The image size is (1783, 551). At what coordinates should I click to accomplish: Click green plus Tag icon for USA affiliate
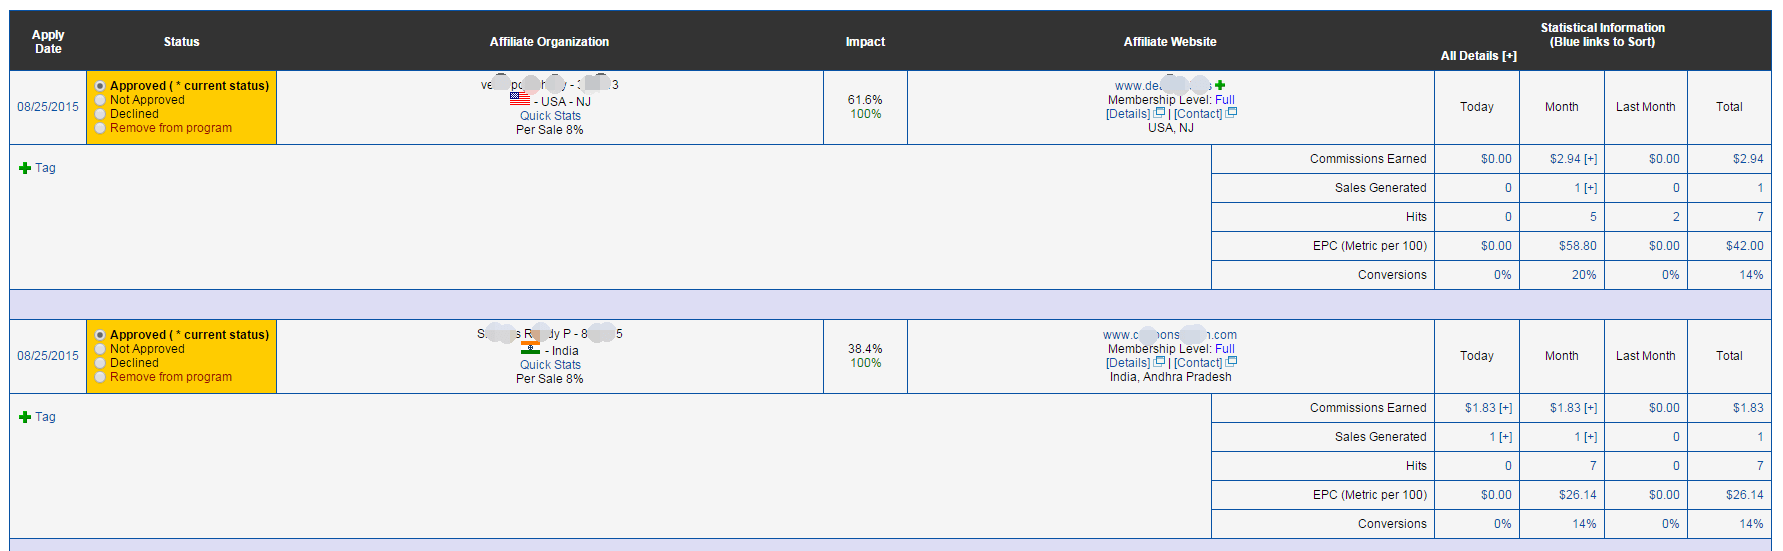(x=25, y=168)
